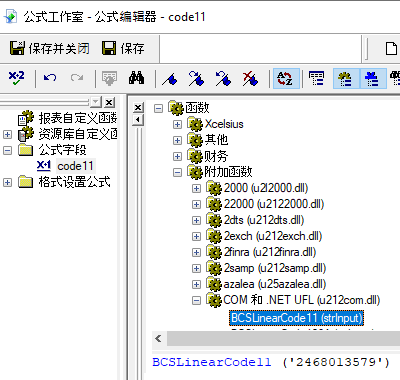Expand the Xcelsius function group
Screen dimensions: 400x380
[177, 124]
